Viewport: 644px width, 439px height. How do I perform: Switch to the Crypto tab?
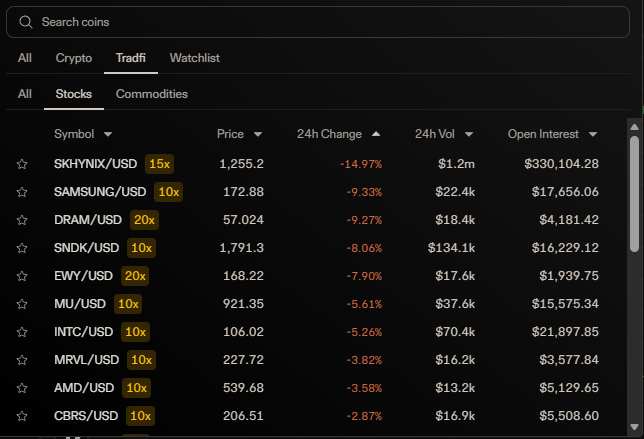coord(74,58)
